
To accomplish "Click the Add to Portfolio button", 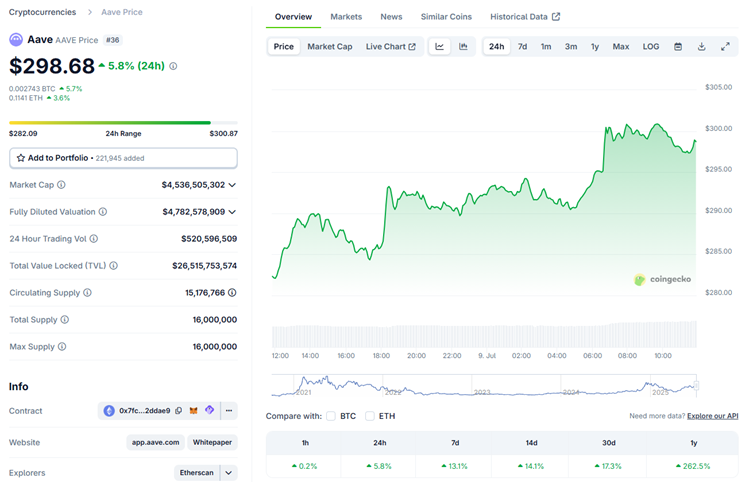I will pos(123,158).
